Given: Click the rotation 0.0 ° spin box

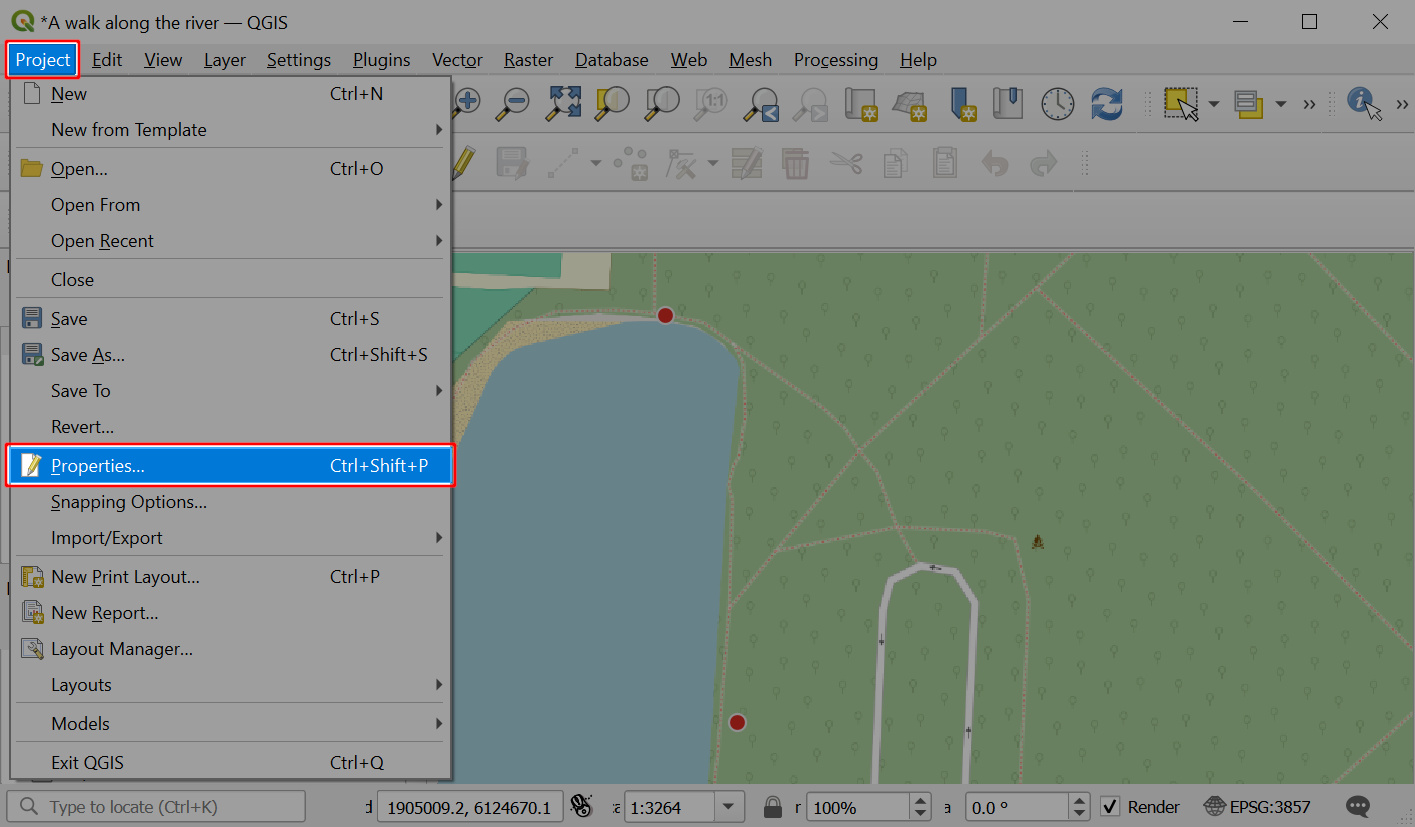Looking at the screenshot, I should [1028, 807].
